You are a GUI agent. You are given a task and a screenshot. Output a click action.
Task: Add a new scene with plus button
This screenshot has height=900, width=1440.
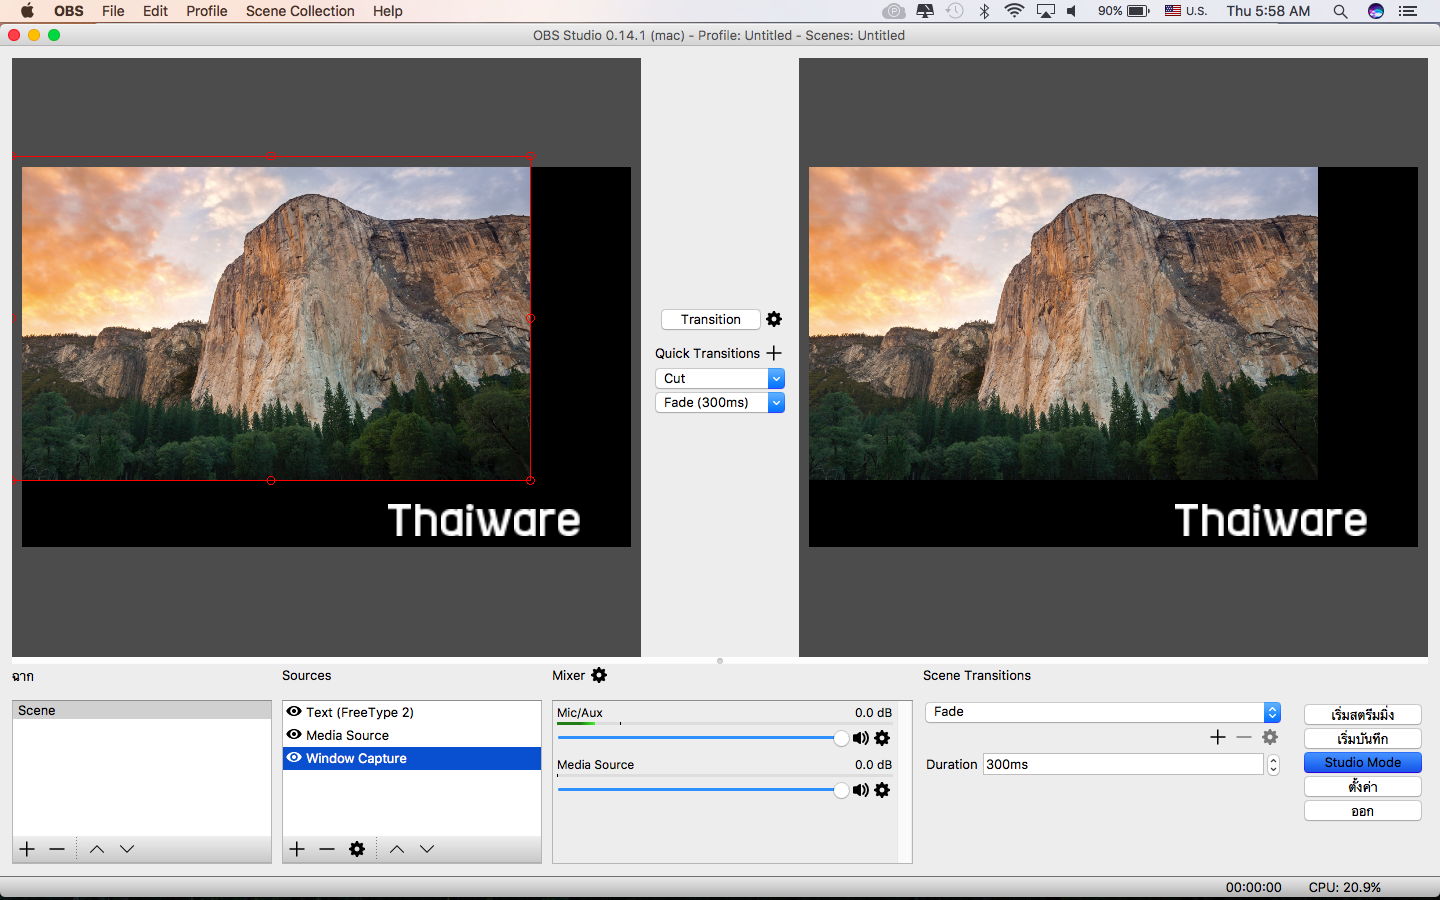tap(27, 849)
